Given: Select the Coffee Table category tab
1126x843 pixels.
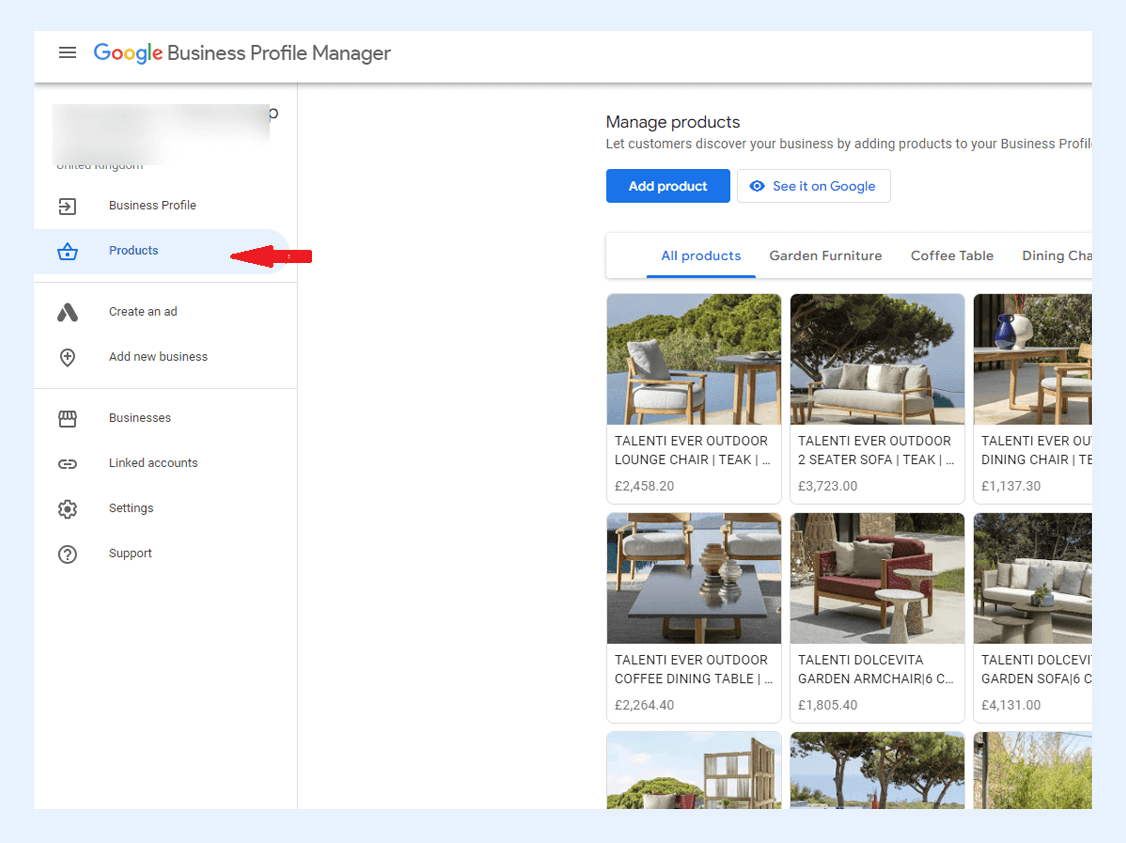Looking at the screenshot, I should point(951,256).
